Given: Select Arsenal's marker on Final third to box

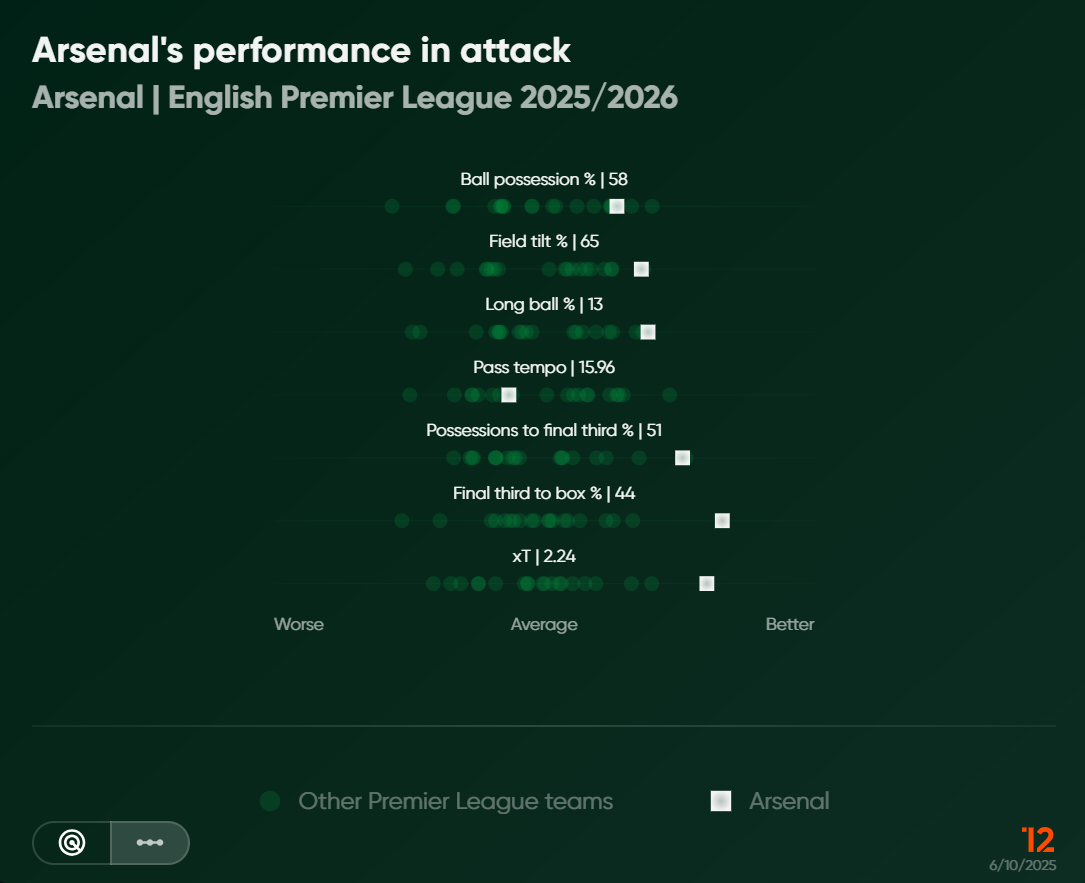Looking at the screenshot, I should [722, 521].
